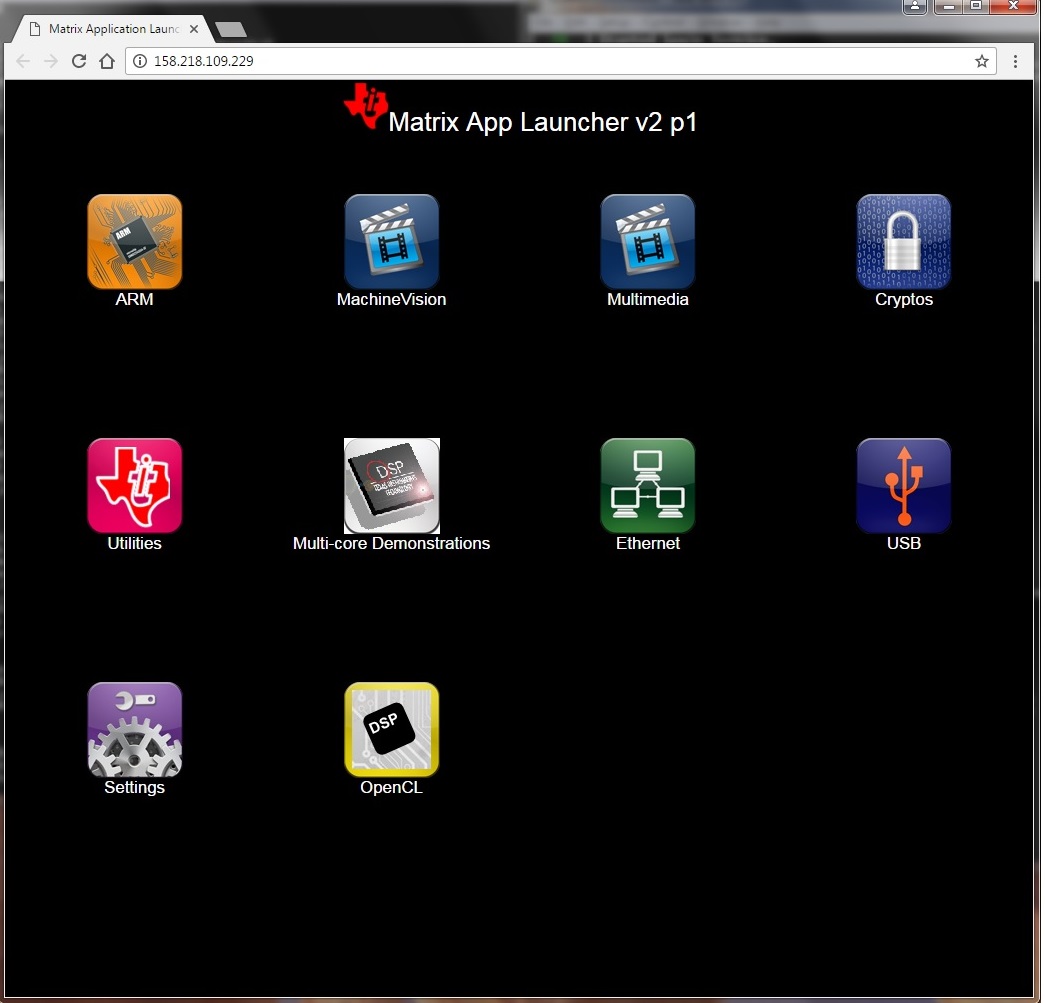Launch the Multi-core Demonstrations DSP icon
Viewport: 1045px width, 1003px height.
pyautogui.click(x=391, y=485)
